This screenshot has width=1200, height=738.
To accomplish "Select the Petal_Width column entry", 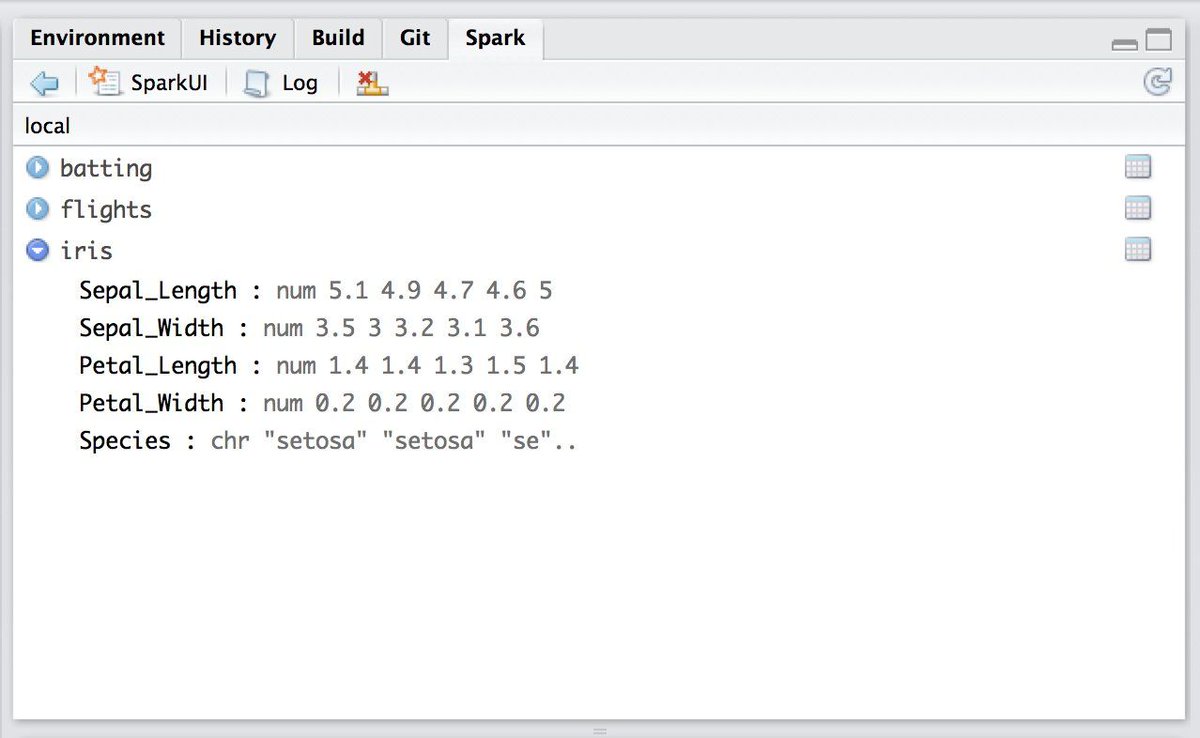I will click(x=151, y=403).
